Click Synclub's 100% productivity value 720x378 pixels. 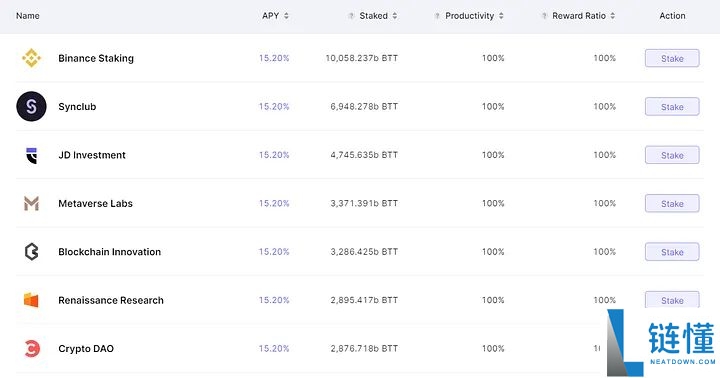point(493,107)
